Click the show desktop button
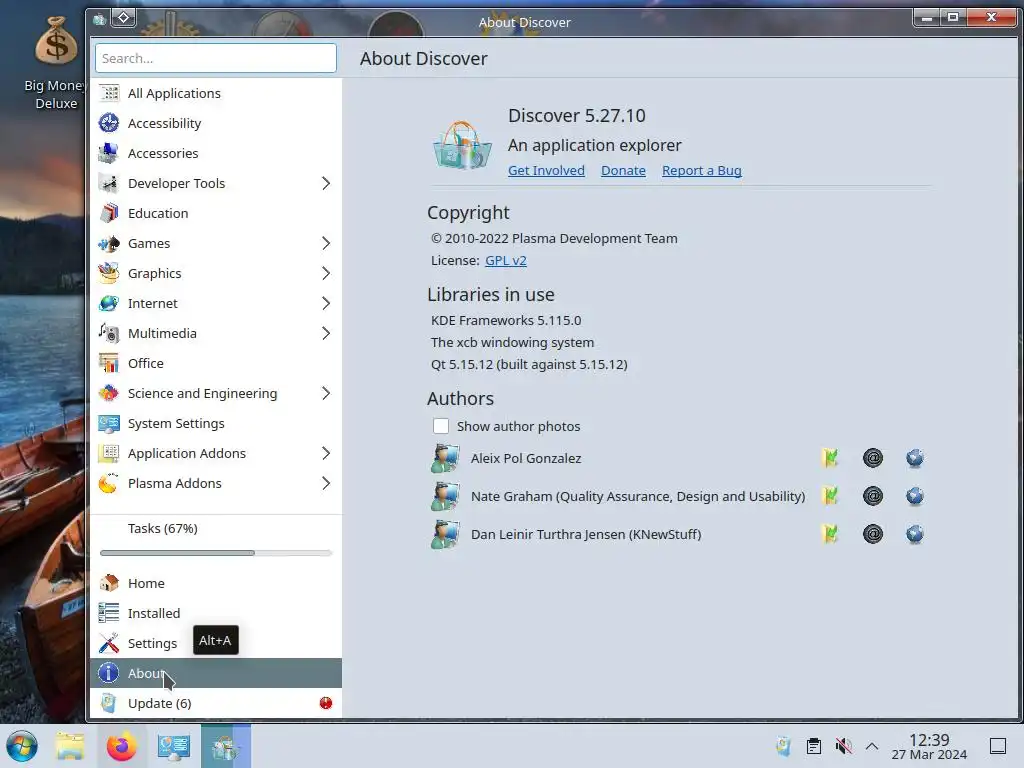 (998, 746)
